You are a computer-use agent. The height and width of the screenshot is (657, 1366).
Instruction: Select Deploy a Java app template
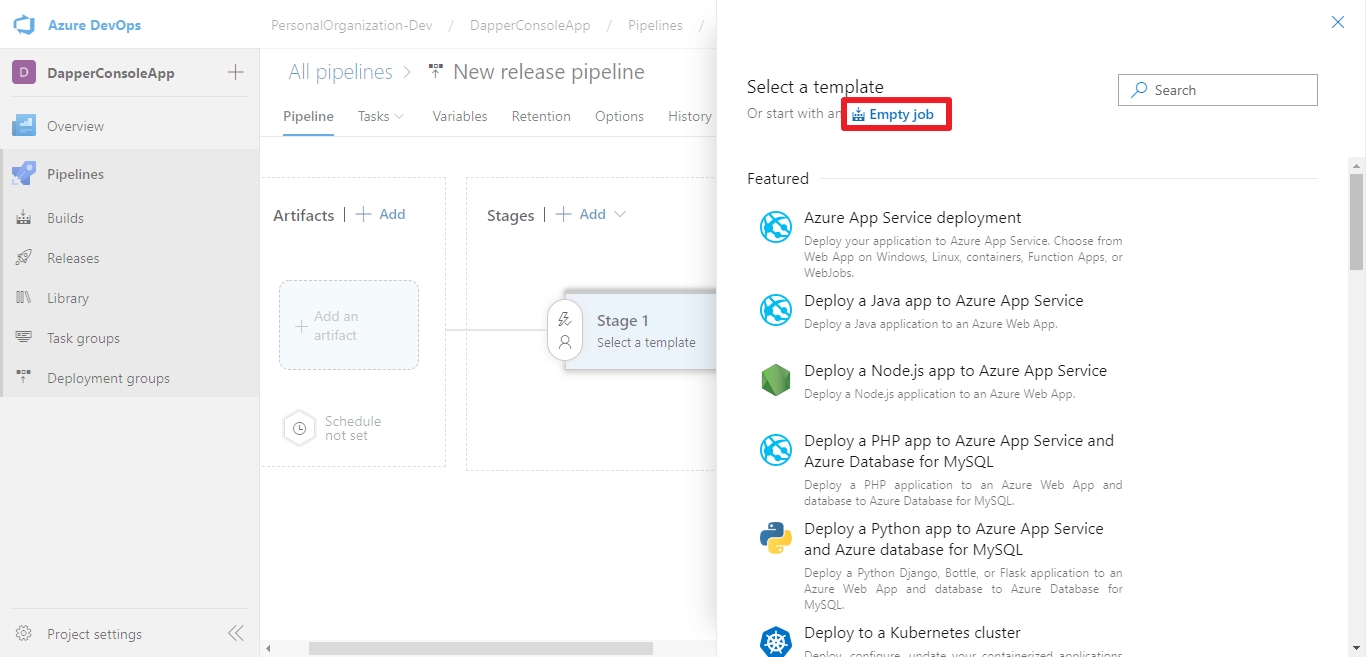941,310
